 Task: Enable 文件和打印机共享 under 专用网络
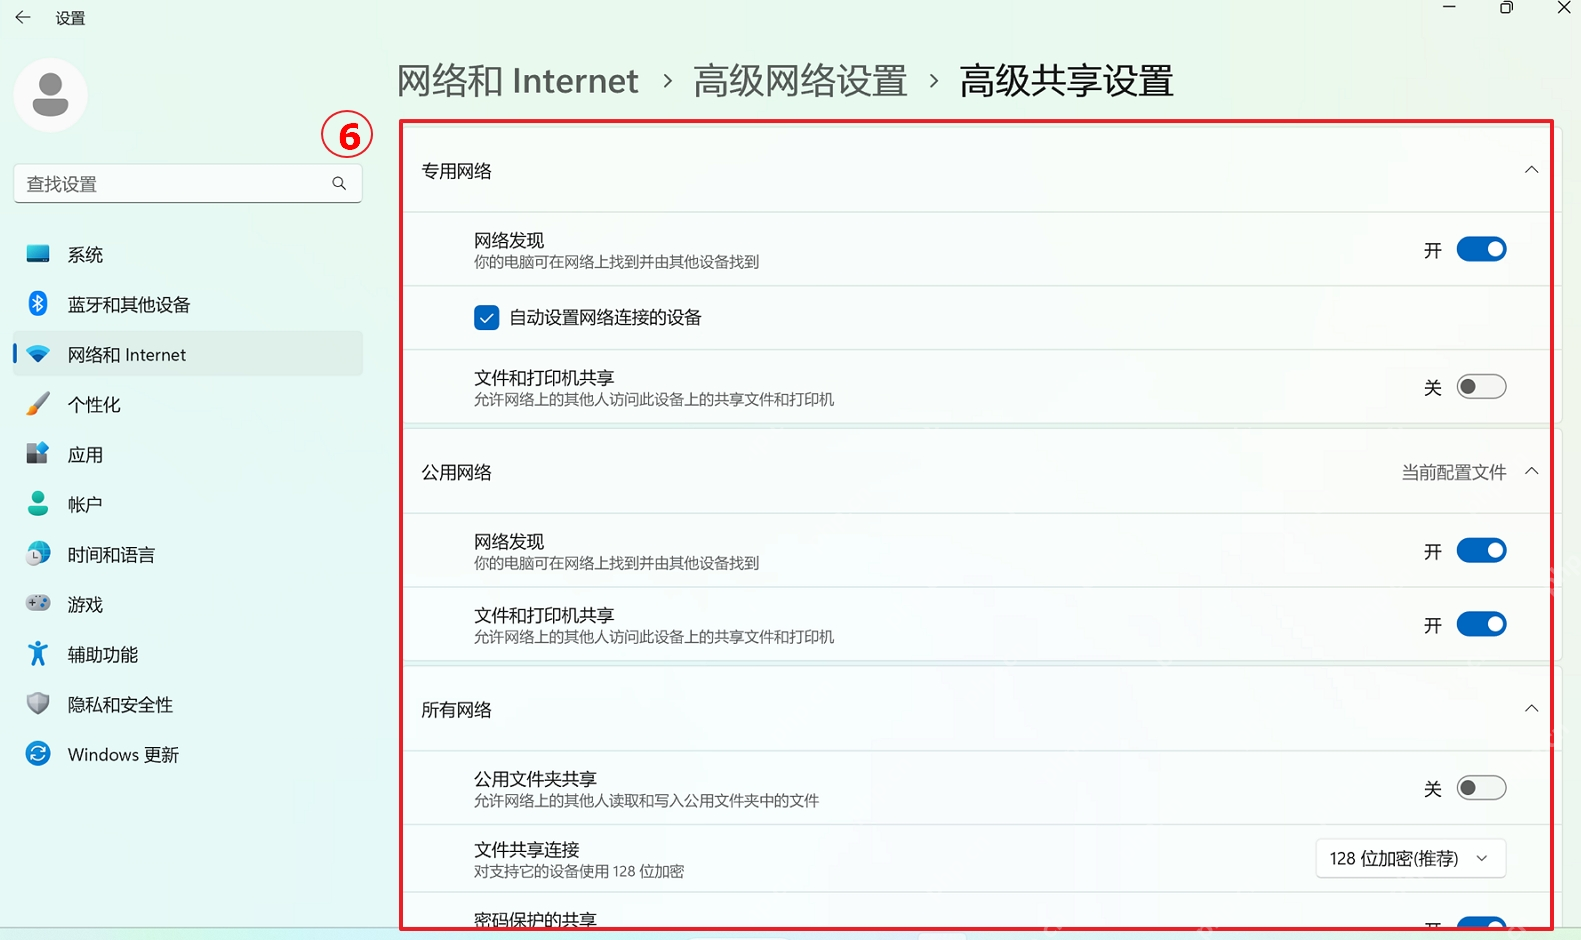(1481, 387)
